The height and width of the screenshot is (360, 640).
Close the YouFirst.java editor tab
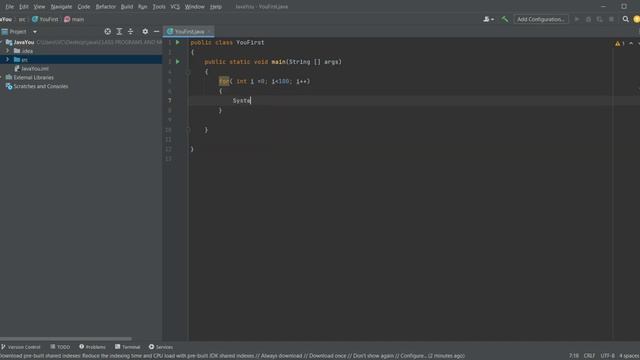click(x=209, y=31)
